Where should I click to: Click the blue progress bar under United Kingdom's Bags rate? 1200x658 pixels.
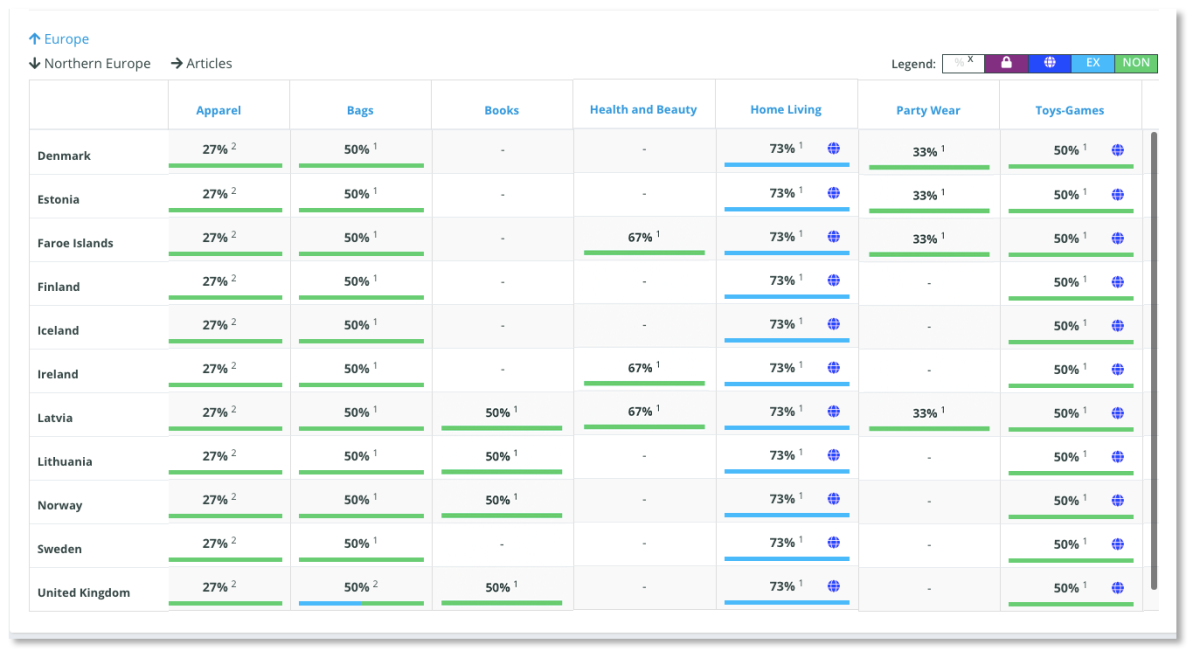point(330,604)
